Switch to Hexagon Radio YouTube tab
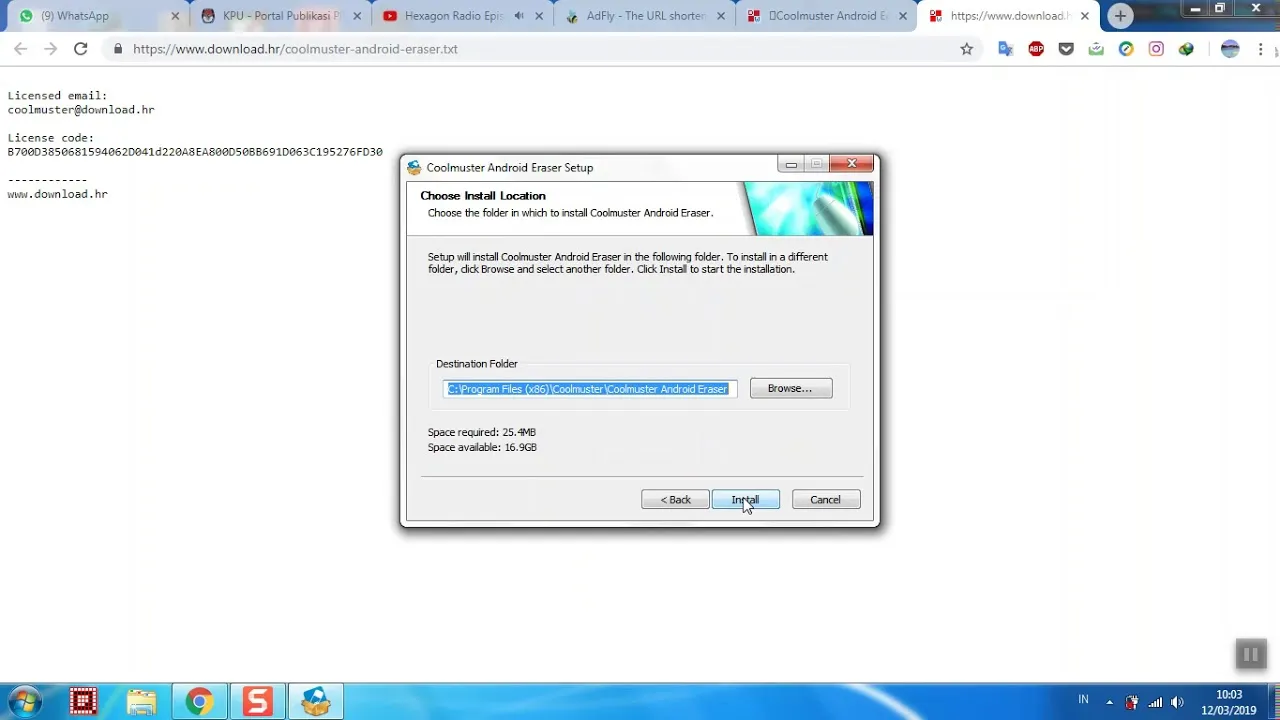The height and width of the screenshot is (720, 1280). [445, 16]
